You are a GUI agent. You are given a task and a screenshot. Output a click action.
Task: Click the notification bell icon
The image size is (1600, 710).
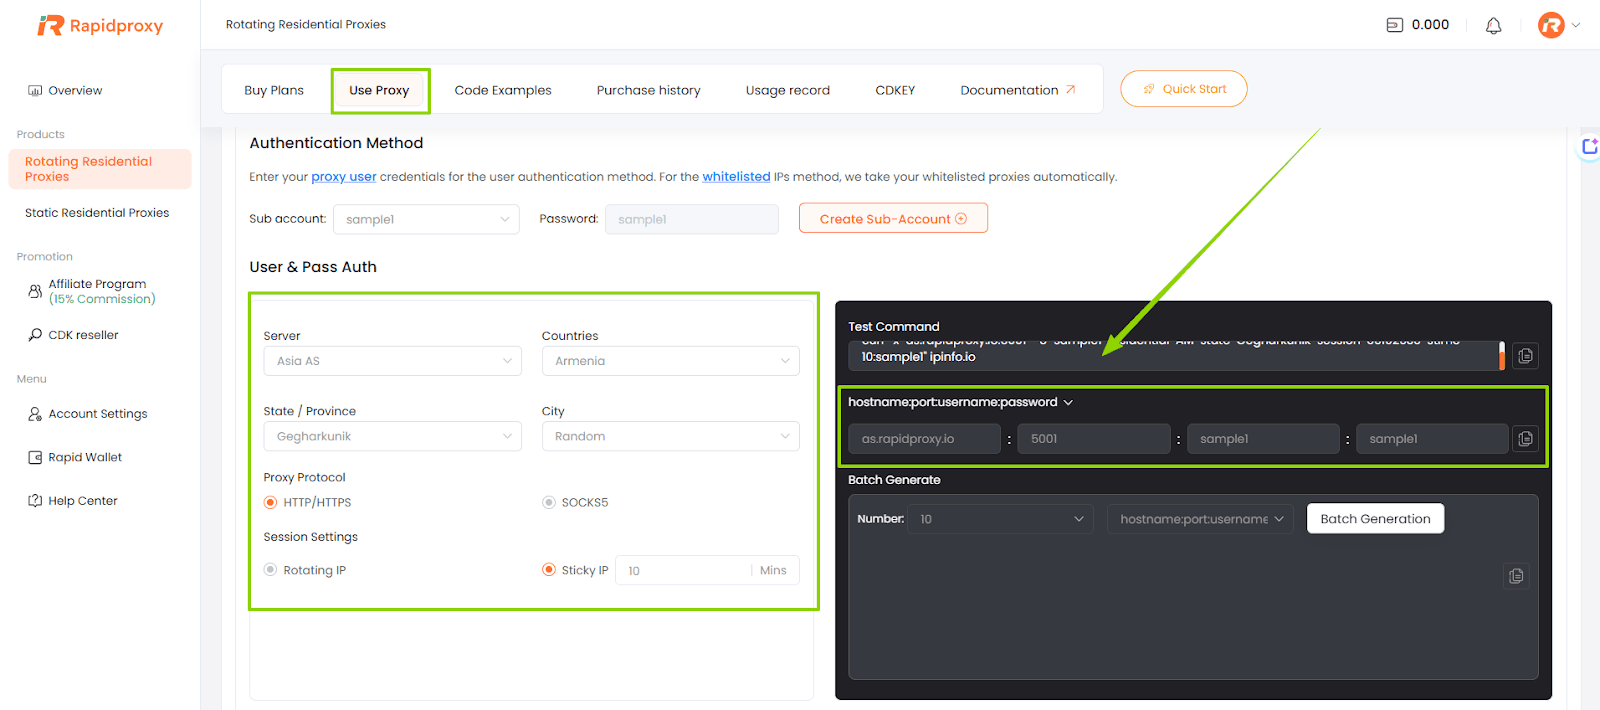point(1493,26)
